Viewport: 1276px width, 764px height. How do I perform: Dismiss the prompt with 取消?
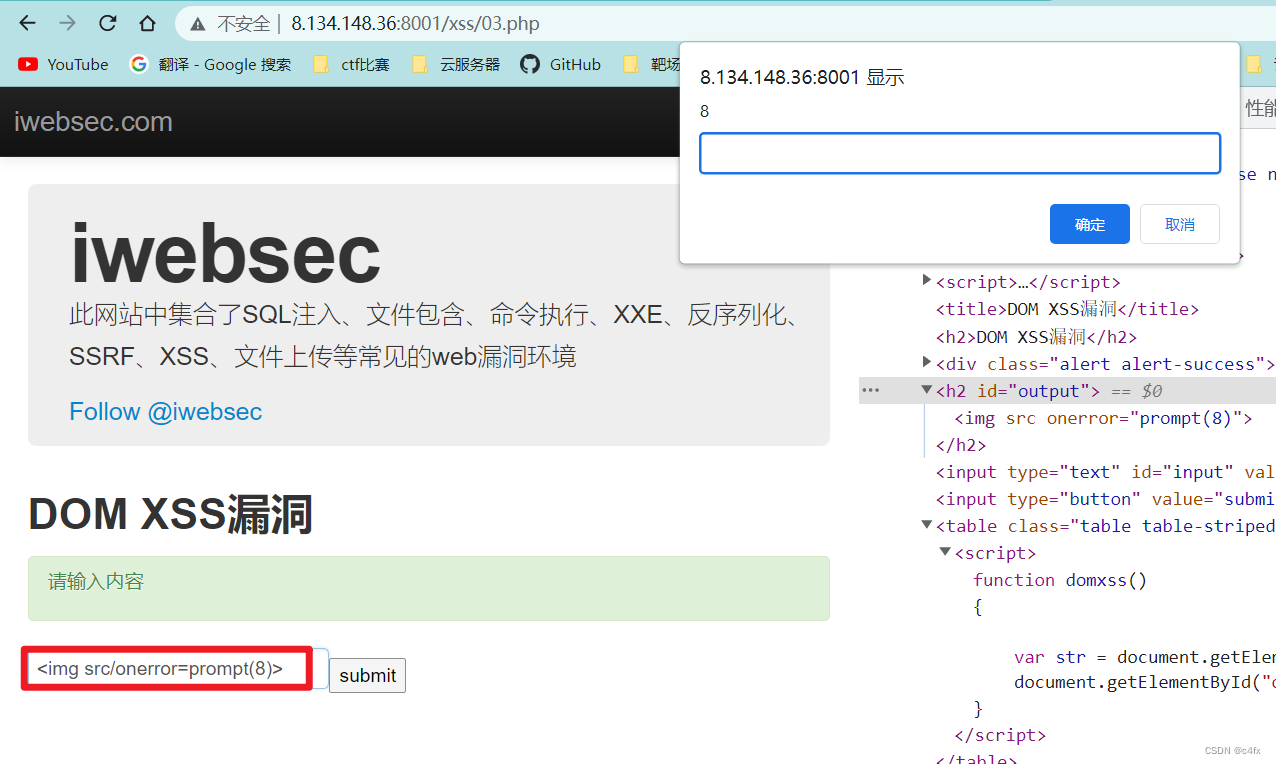pyautogui.click(x=1180, y=224)
